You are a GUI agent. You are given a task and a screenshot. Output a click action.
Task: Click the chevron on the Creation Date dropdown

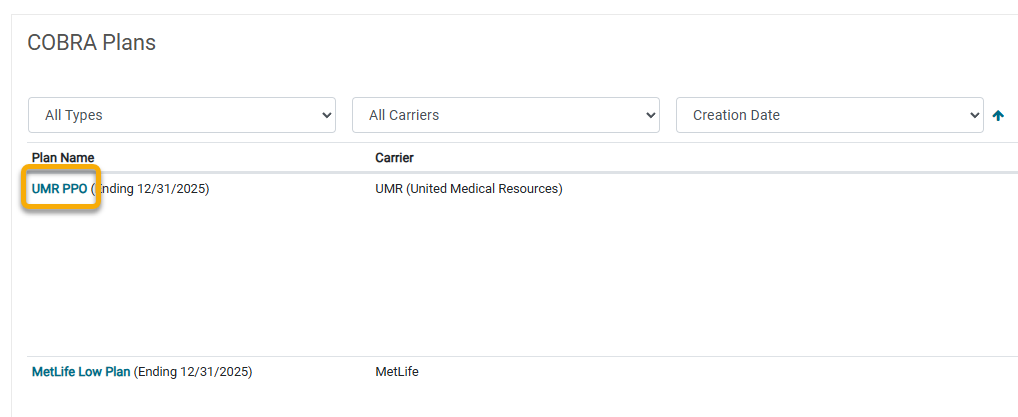974,116
